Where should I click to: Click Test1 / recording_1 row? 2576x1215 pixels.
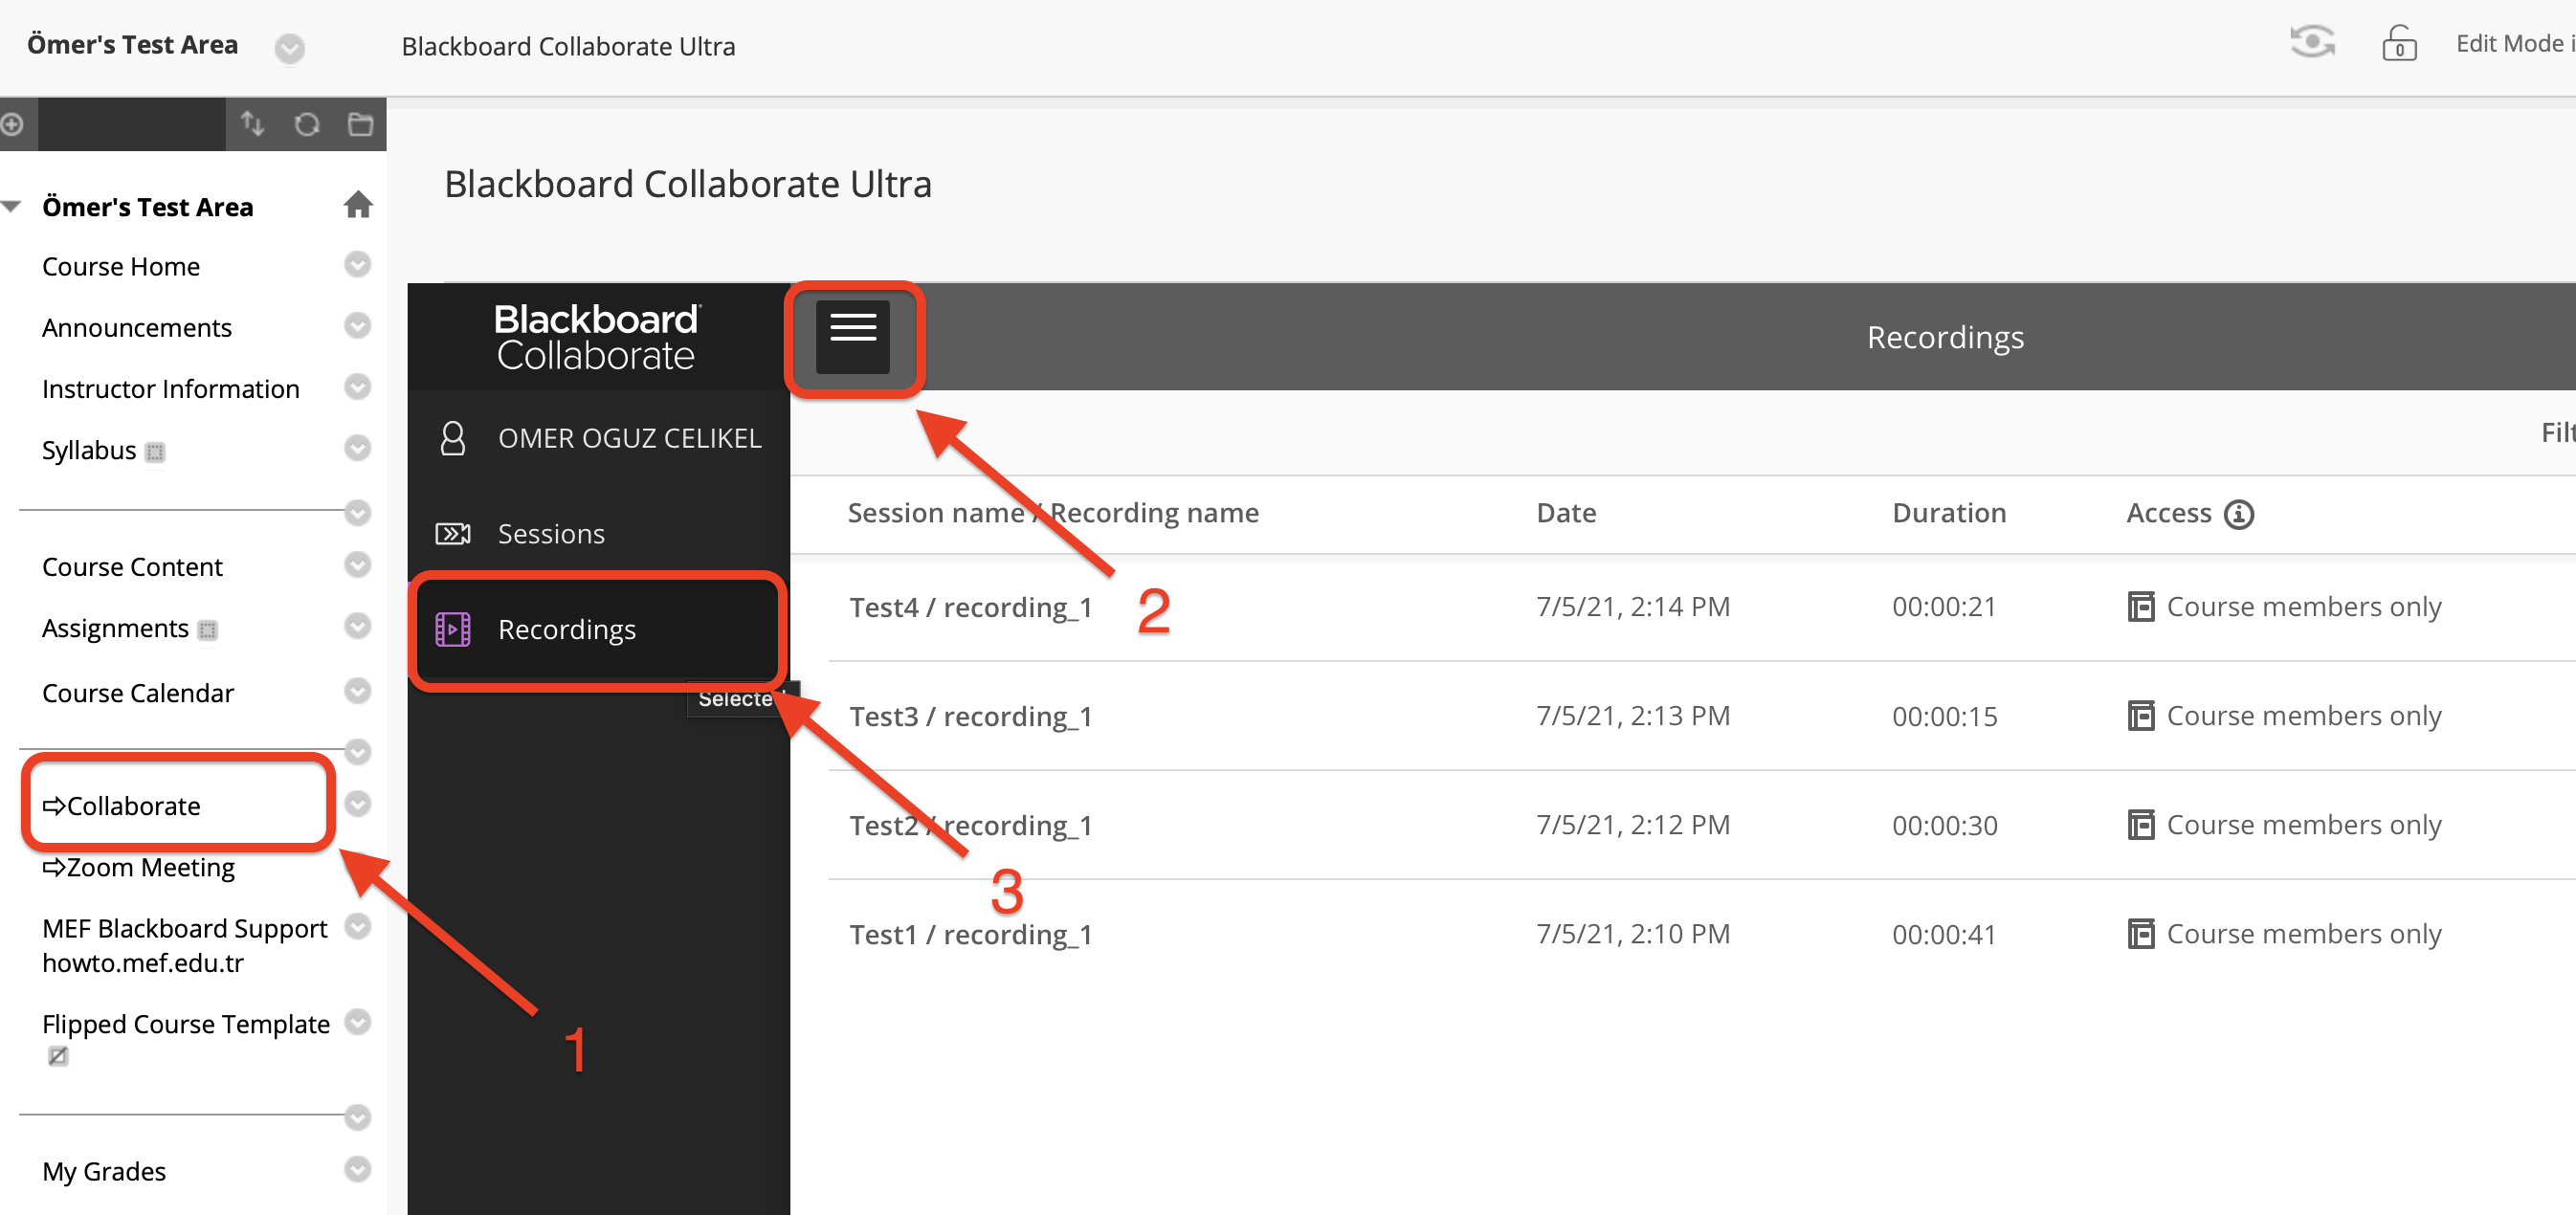[x=1702, y=934]
